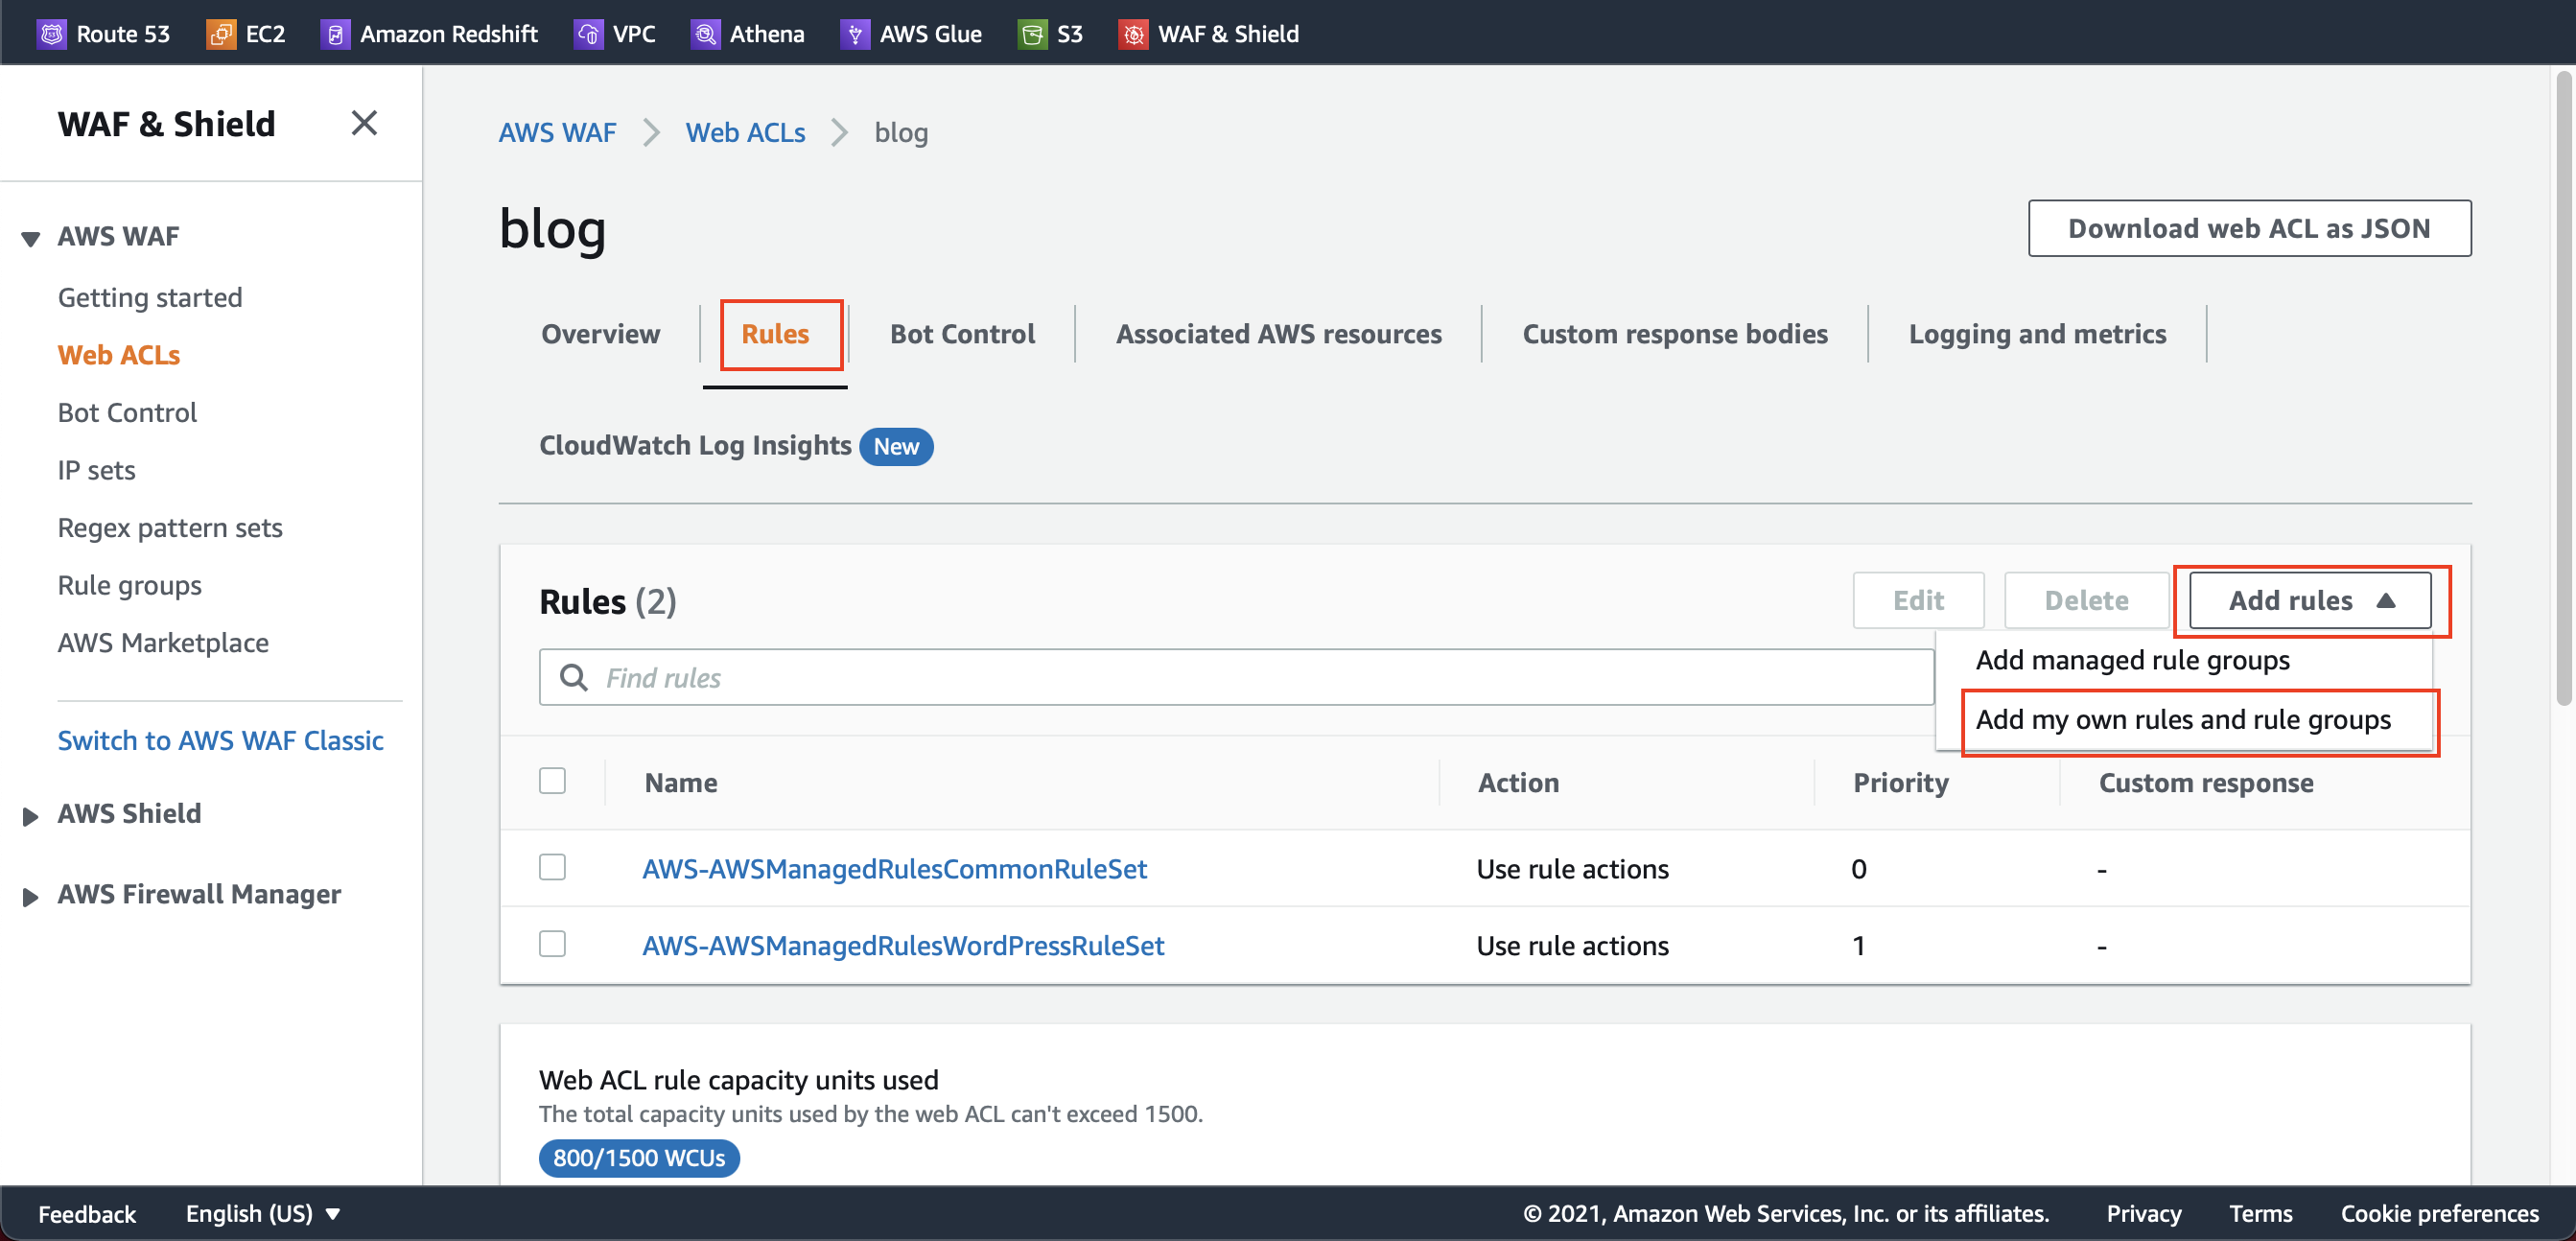
Task: Open the S3 service shortcut icon
Action: [x=1032, y=34]
